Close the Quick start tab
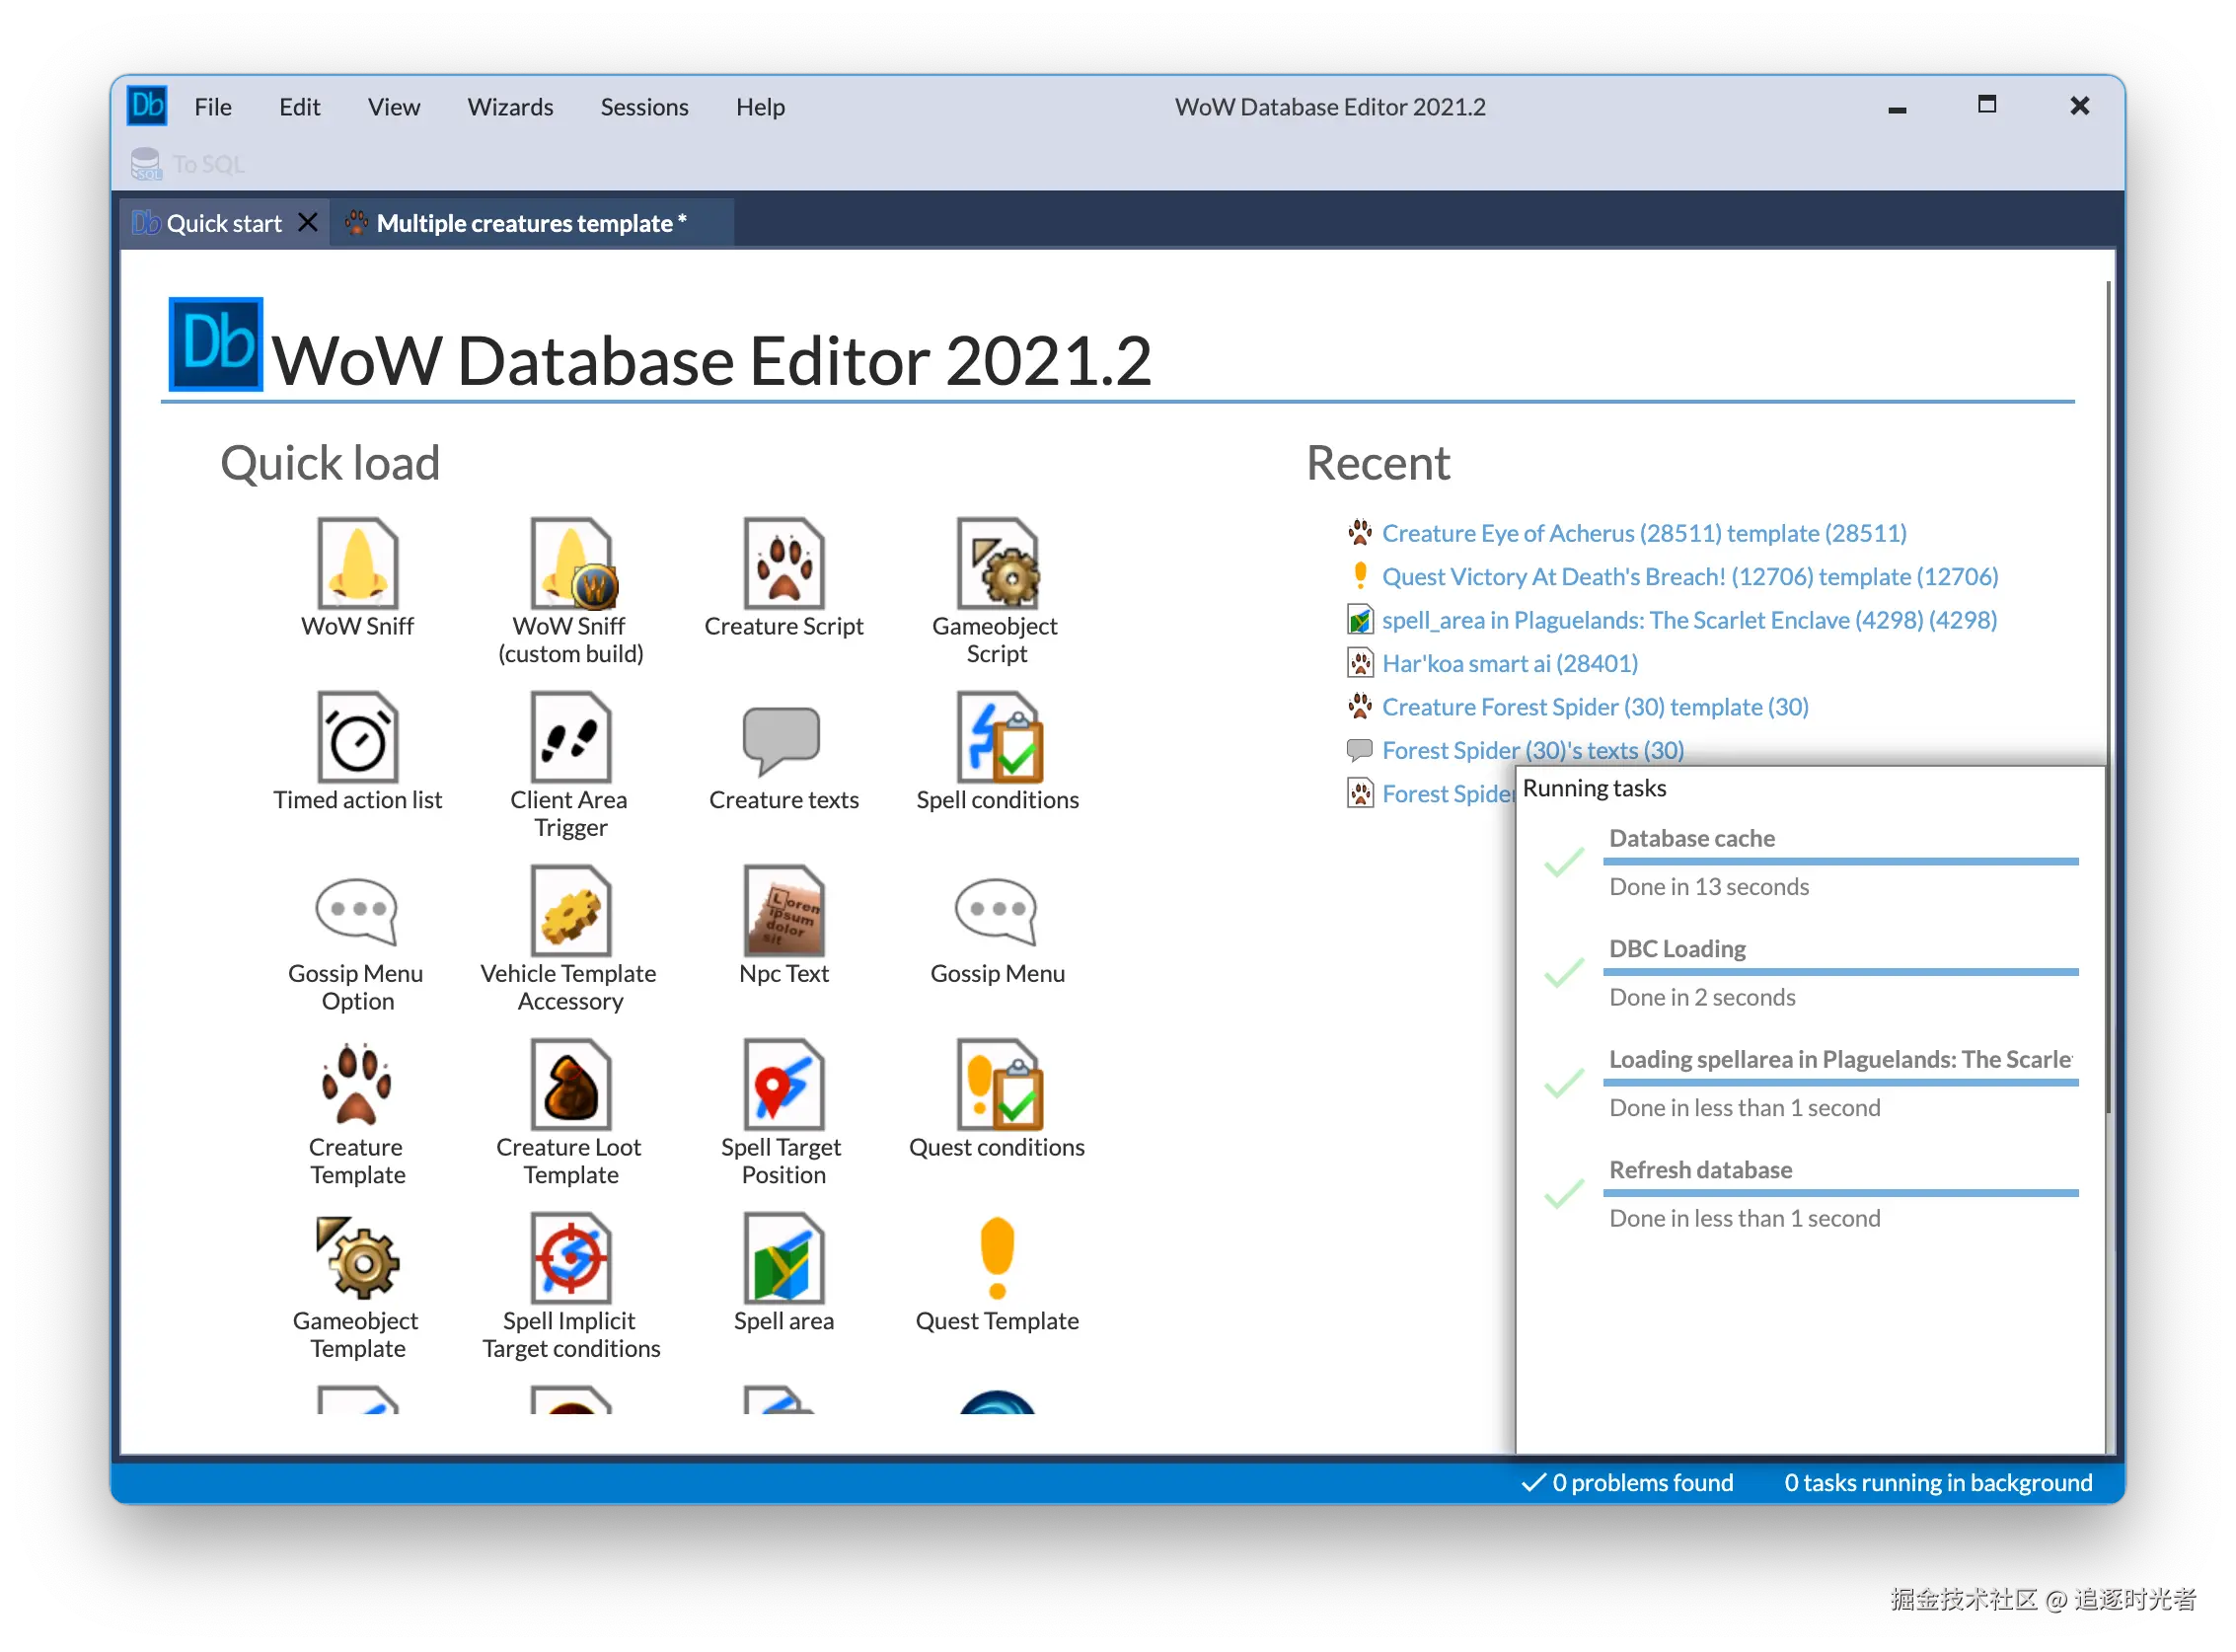Viewport: 2236px width, 1652px height. [x=308, y=222]
